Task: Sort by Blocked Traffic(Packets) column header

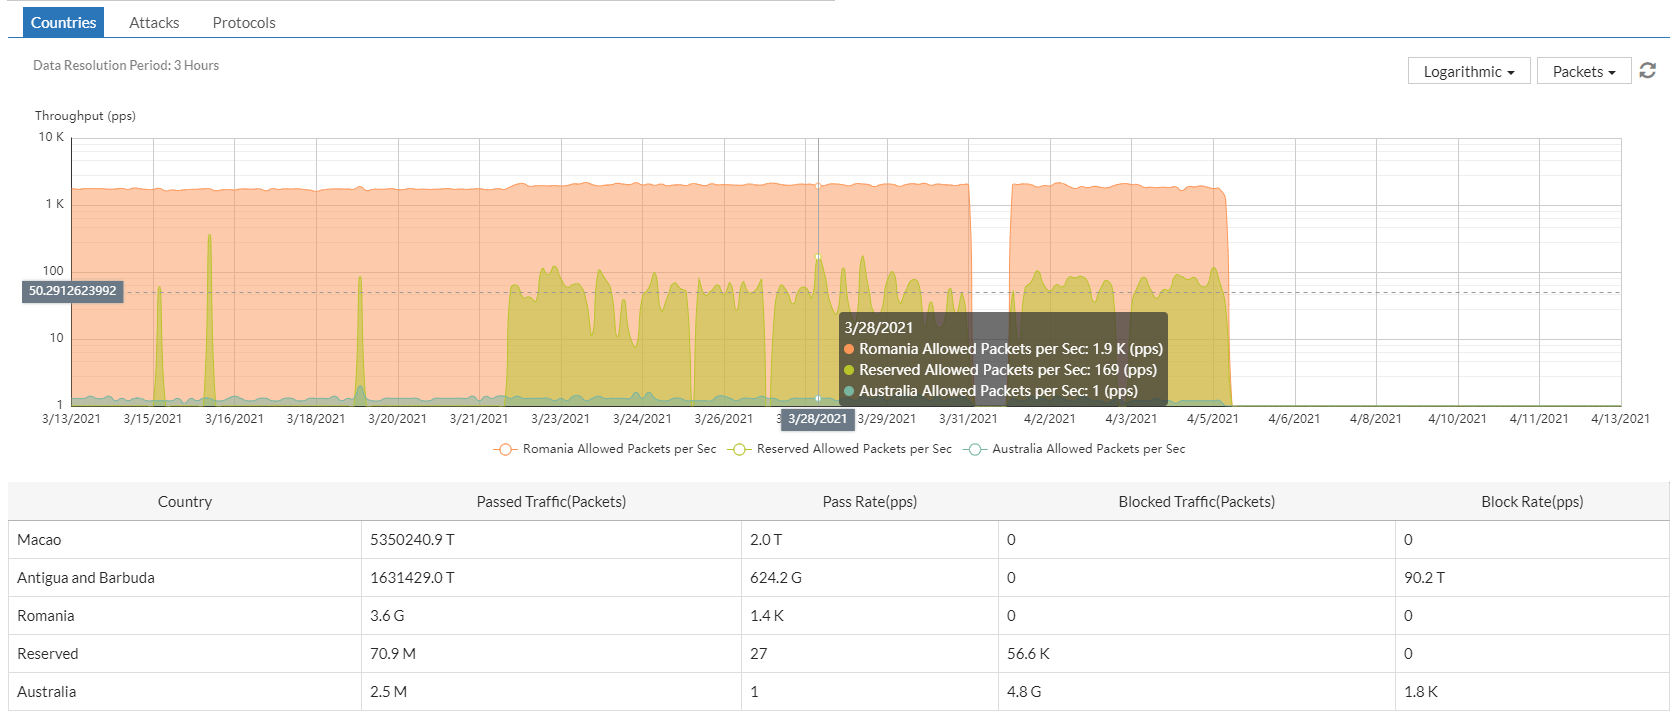Action: [1196, 502]
